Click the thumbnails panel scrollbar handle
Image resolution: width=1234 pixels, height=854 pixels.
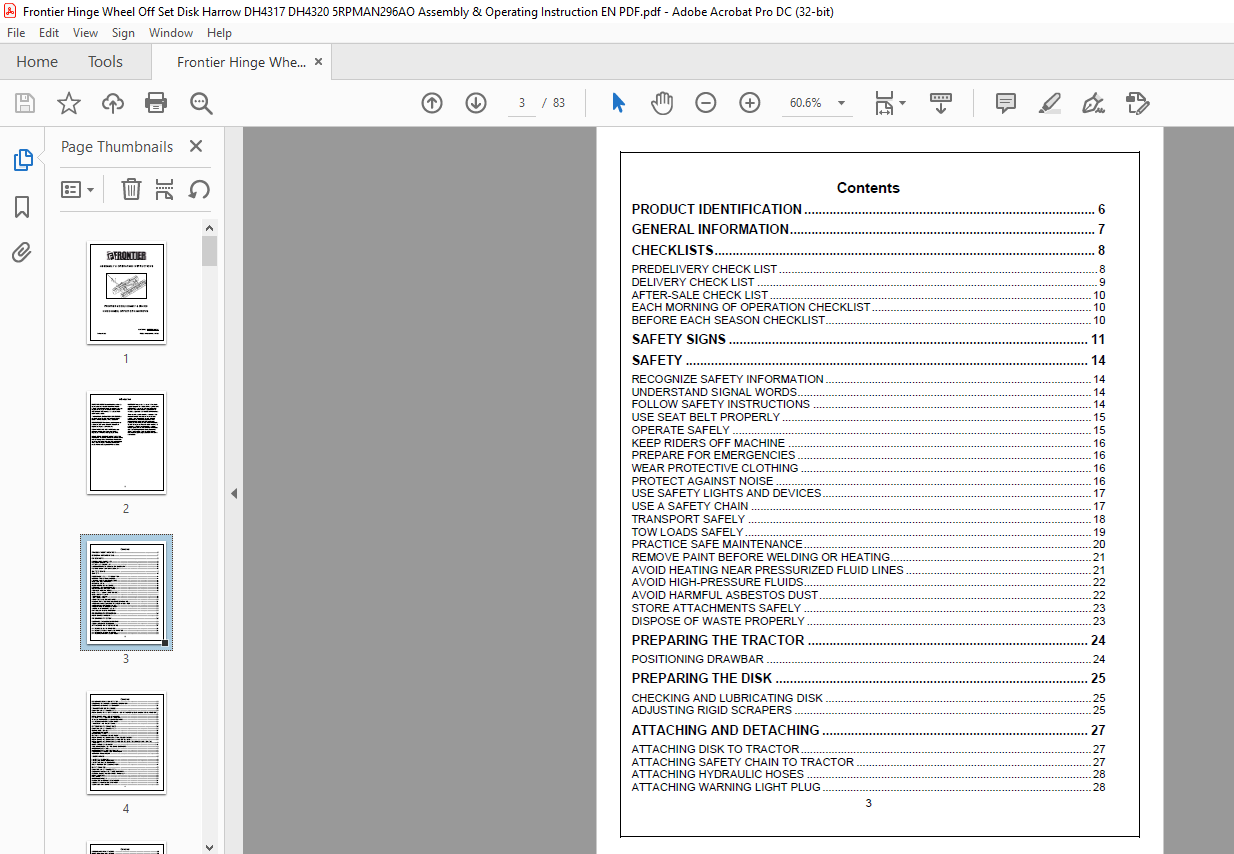[x=209, y=251]
